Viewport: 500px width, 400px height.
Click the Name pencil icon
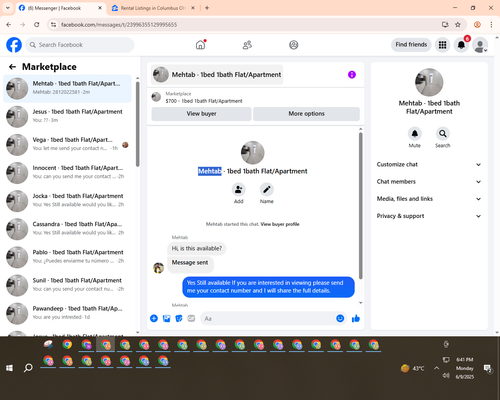(267, 190)
